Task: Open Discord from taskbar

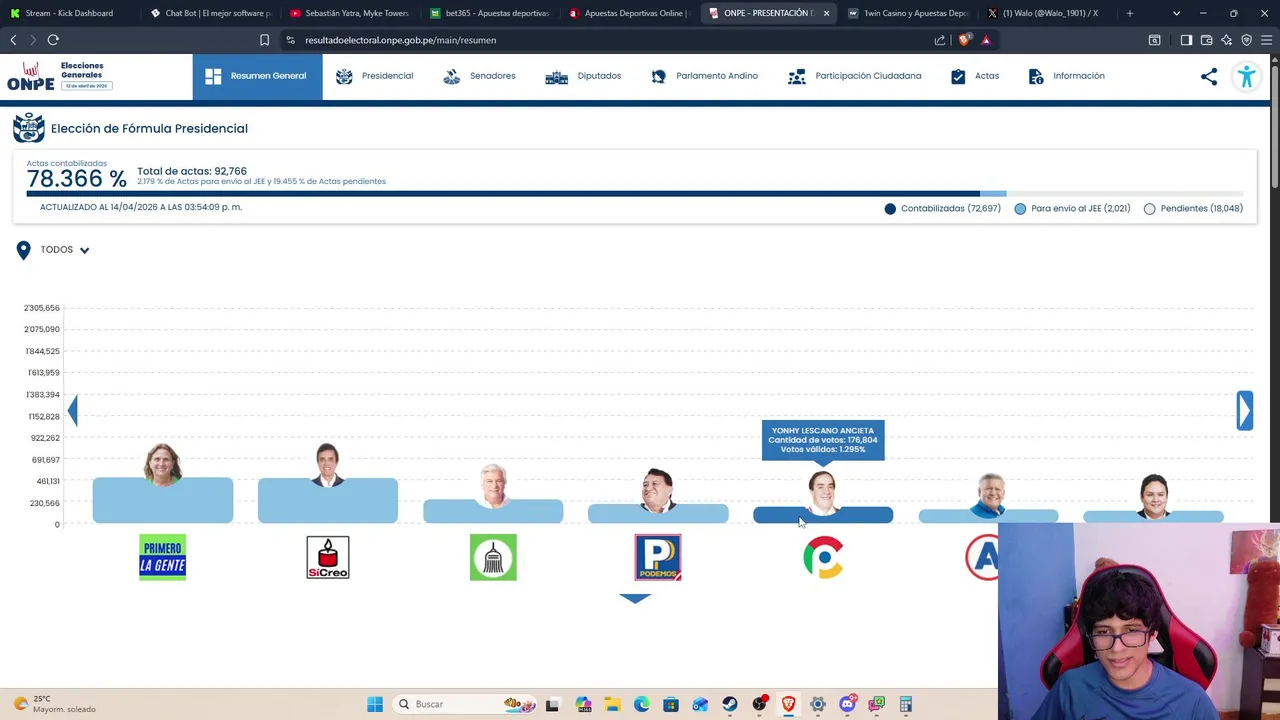Action: click(x=847, y=704)
